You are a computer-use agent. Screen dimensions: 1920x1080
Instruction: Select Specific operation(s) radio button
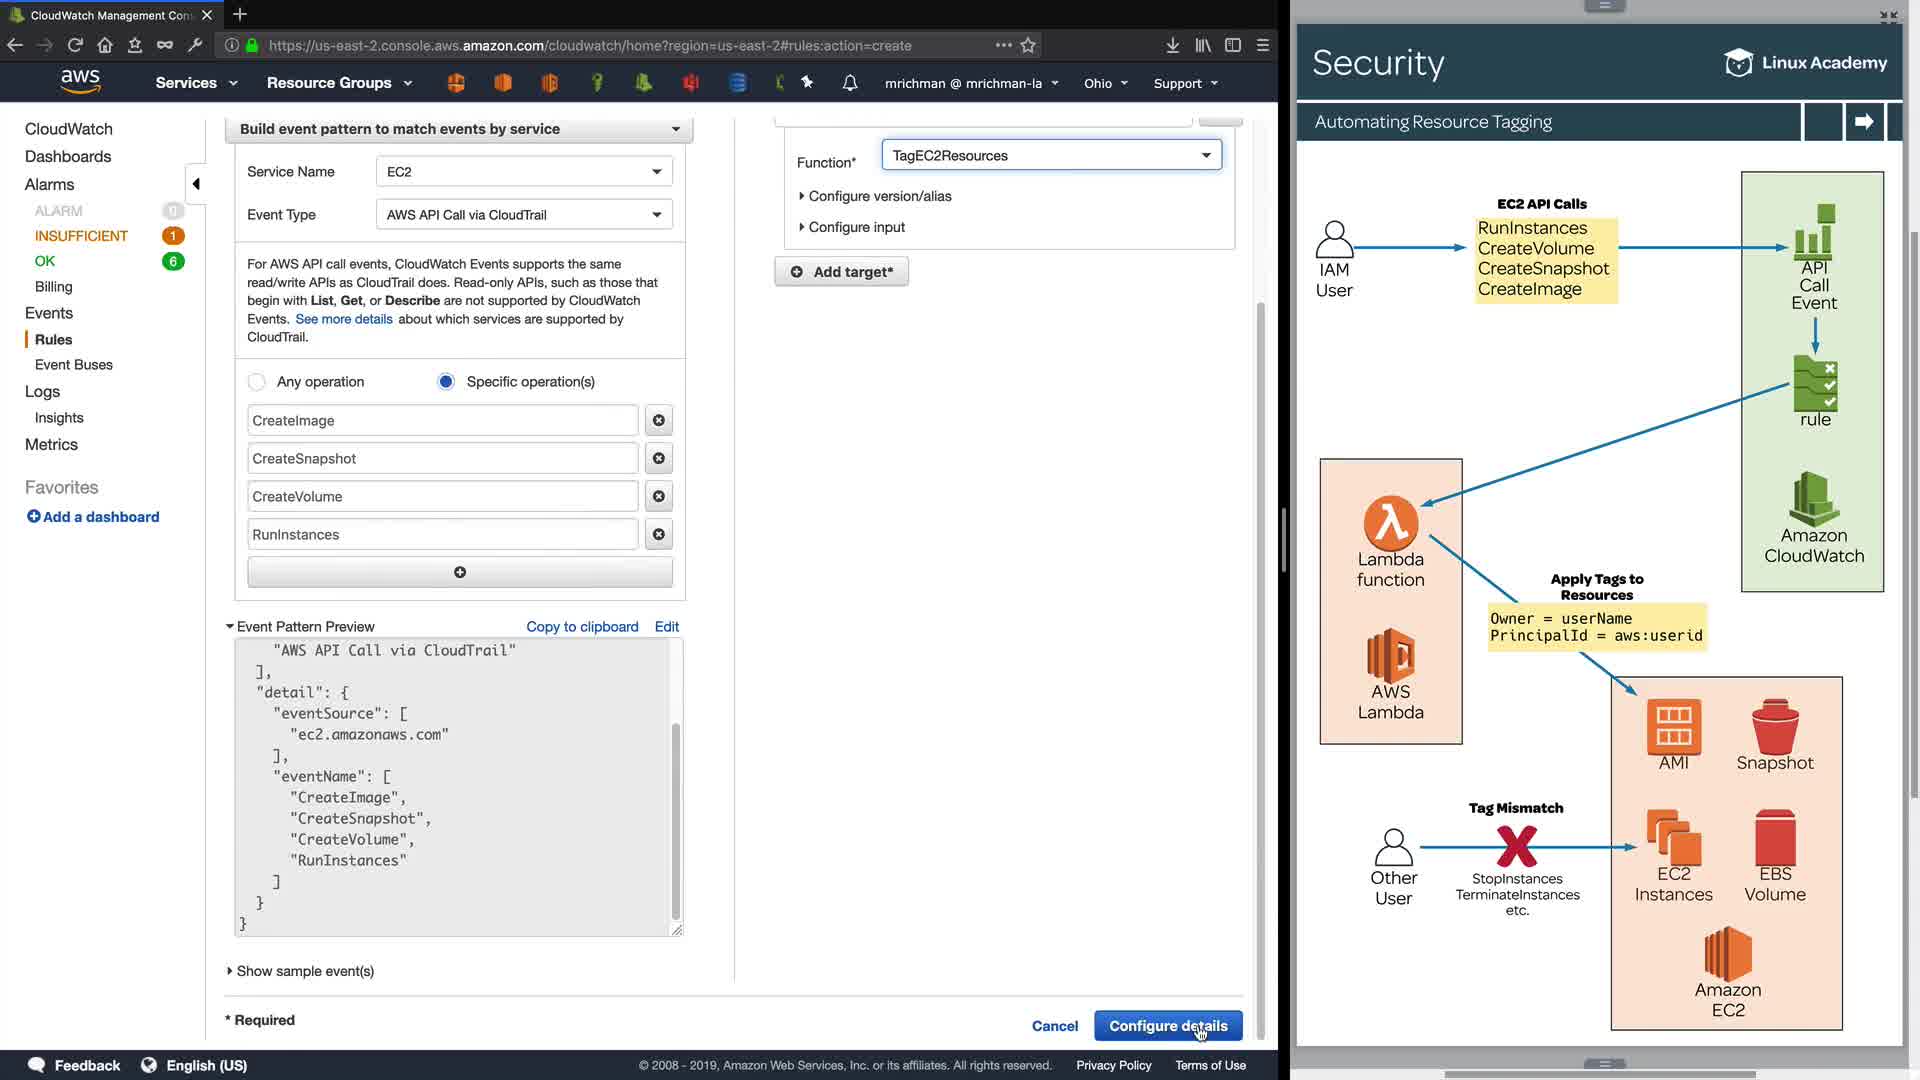(x=446, y=382)
